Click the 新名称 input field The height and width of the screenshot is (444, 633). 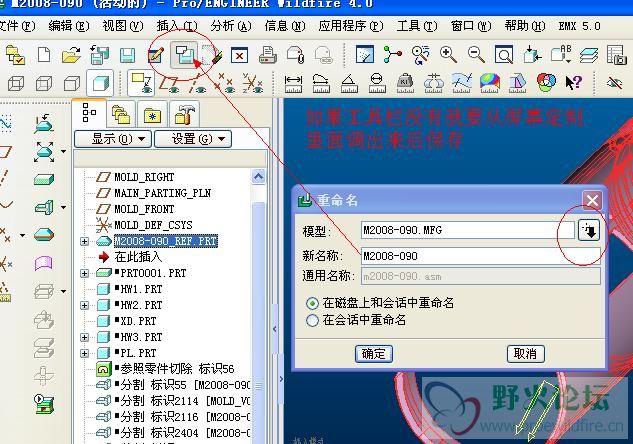click(480, 256)
